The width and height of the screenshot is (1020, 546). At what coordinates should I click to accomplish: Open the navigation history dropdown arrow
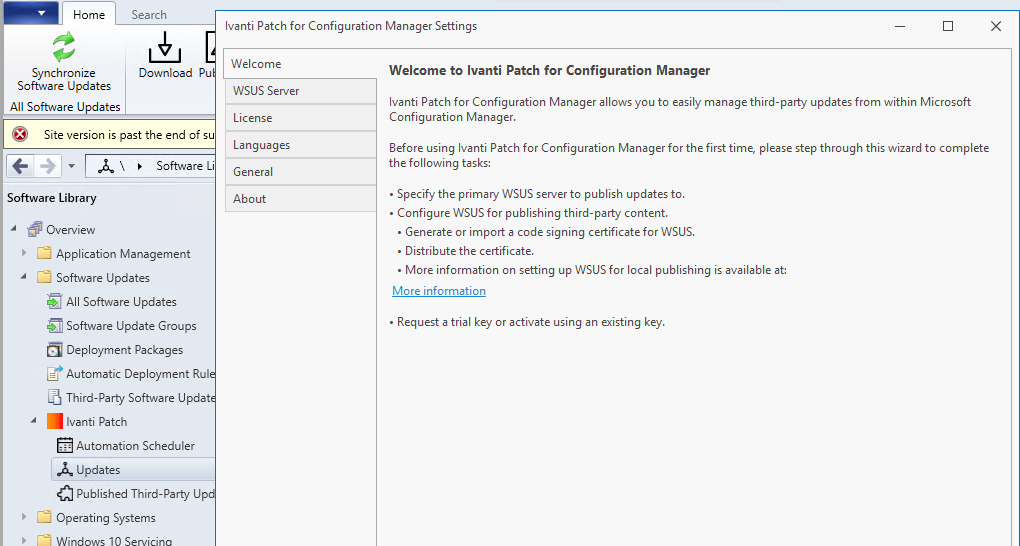point(71,166)
